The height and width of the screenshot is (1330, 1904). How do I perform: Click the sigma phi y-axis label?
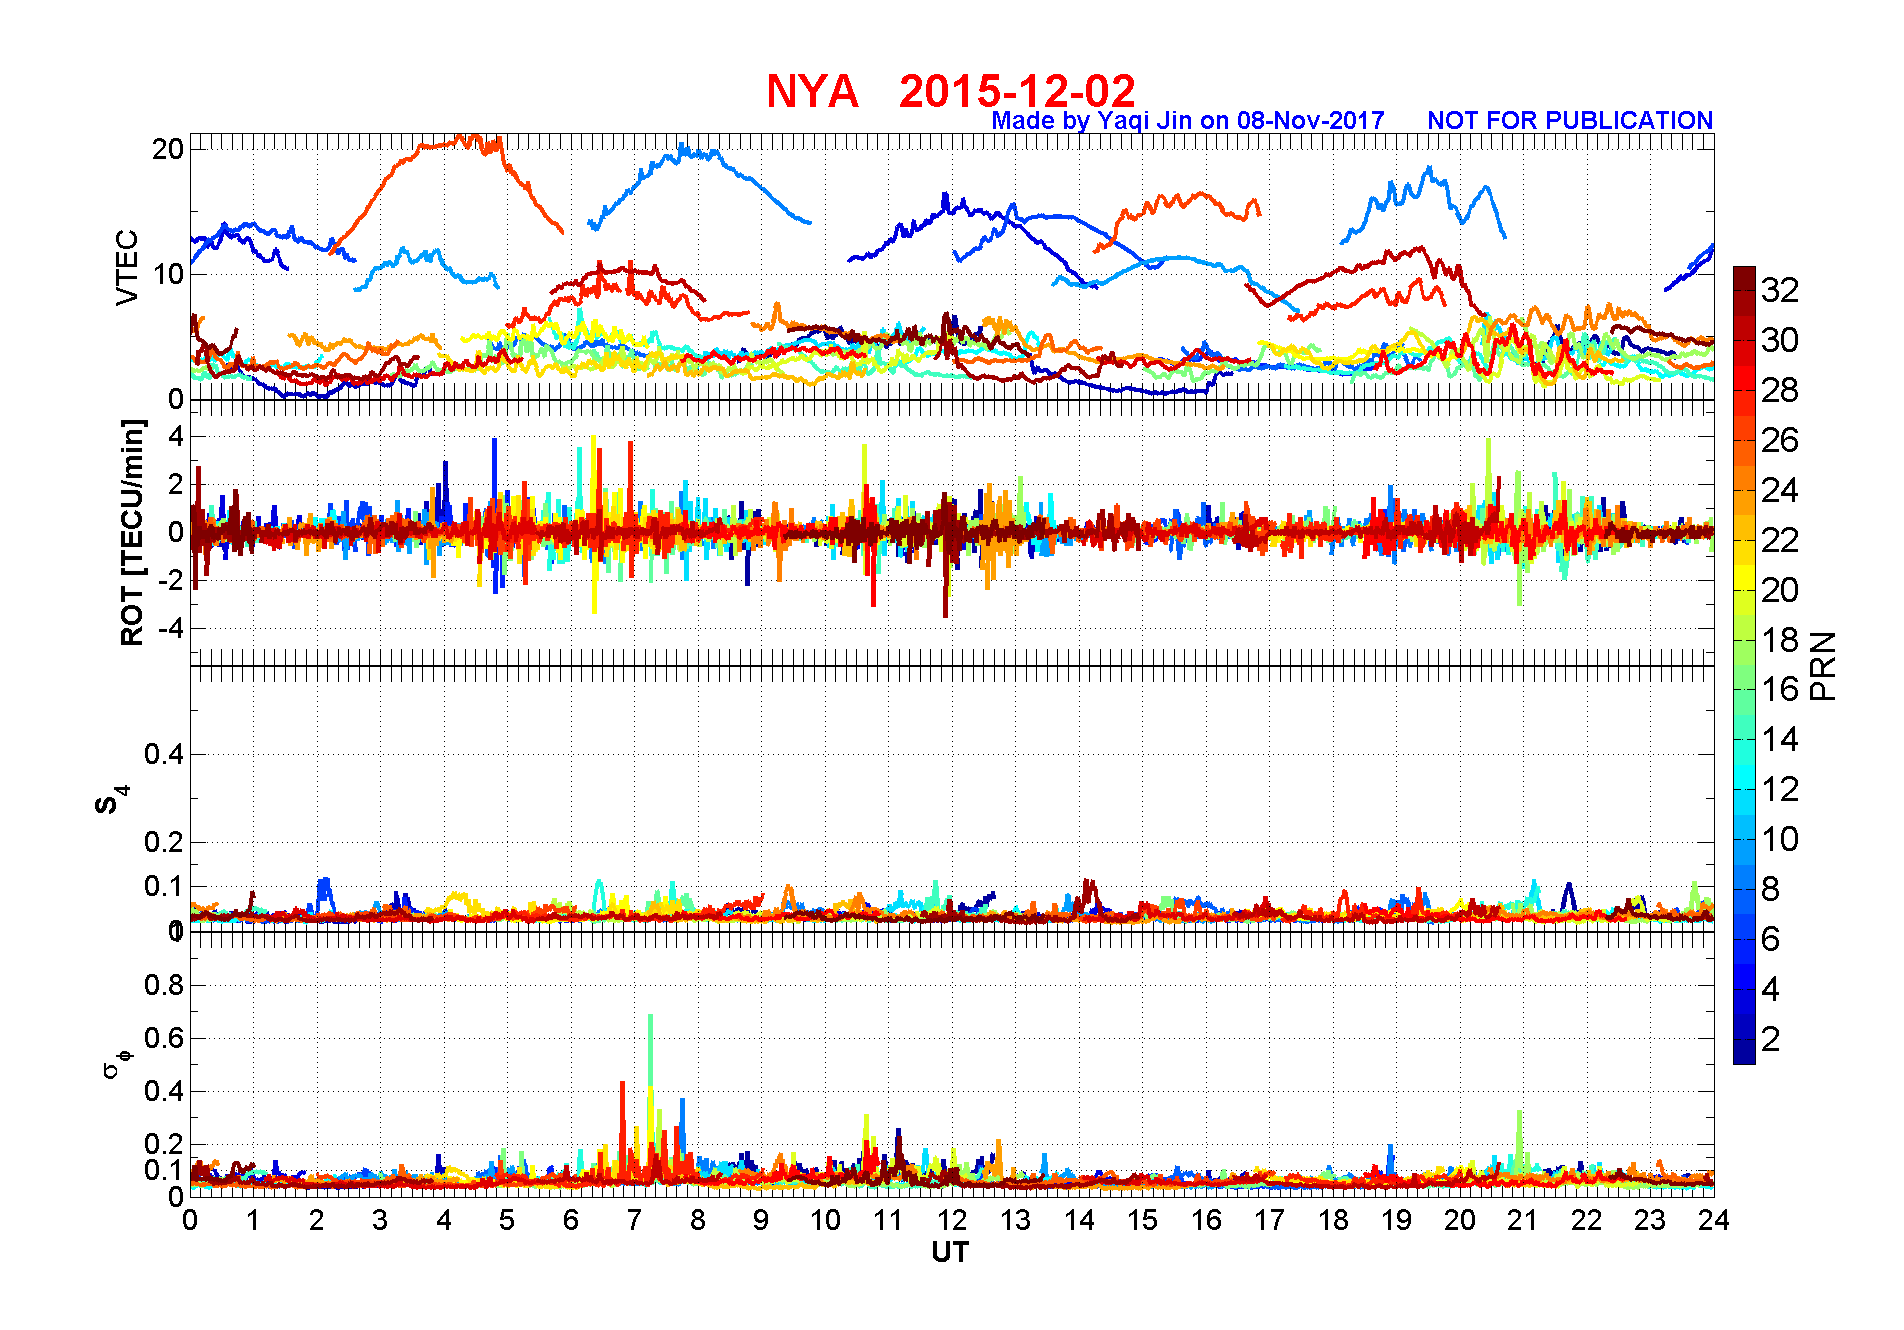click(x=117, y=1064)
